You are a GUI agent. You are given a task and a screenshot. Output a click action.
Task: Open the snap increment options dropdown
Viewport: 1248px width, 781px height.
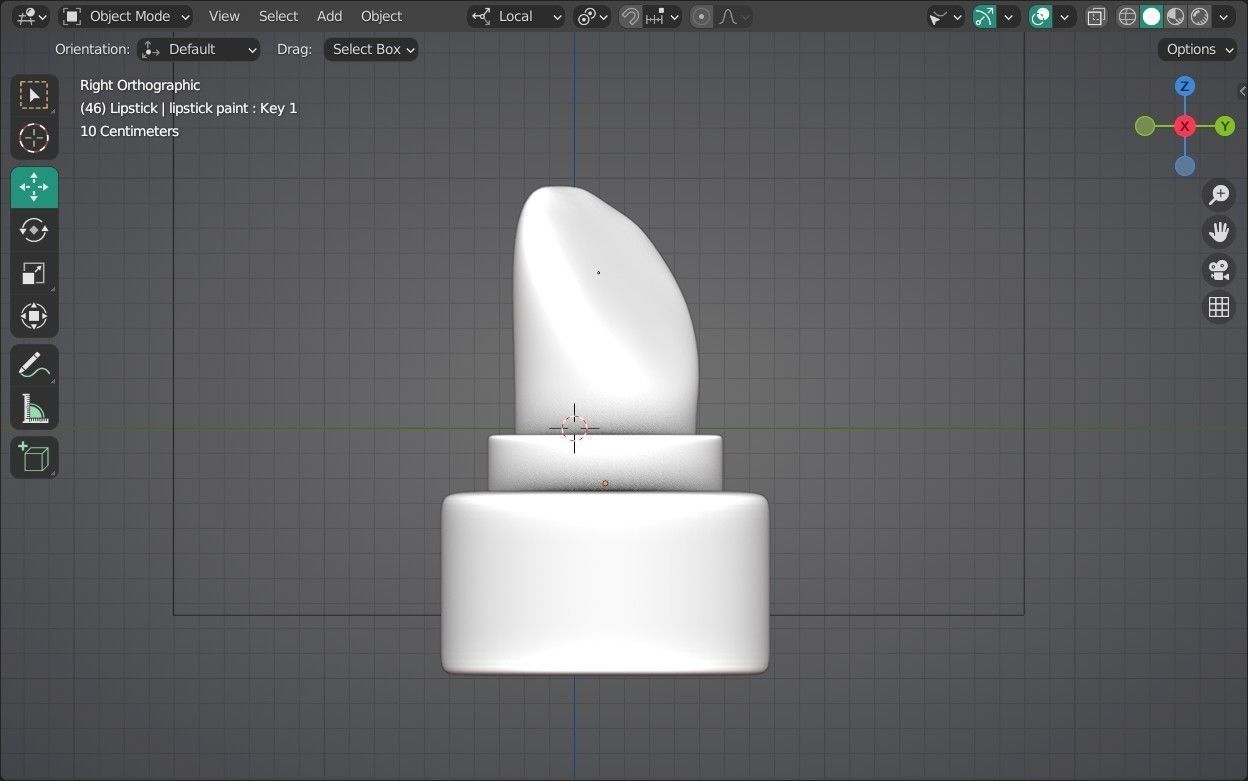tap(662, 16)
